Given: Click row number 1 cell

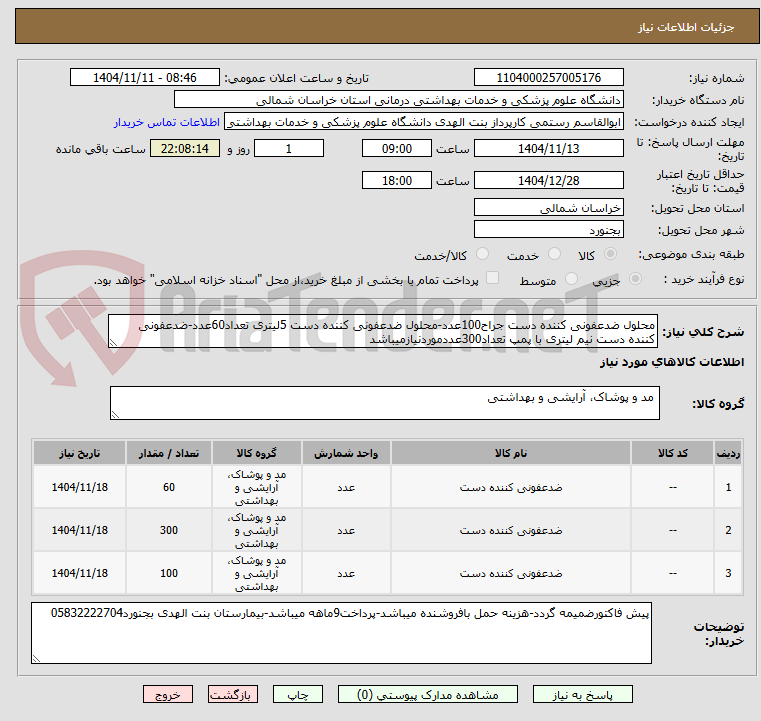Looking at the screenshot, I should coord(728,487).
